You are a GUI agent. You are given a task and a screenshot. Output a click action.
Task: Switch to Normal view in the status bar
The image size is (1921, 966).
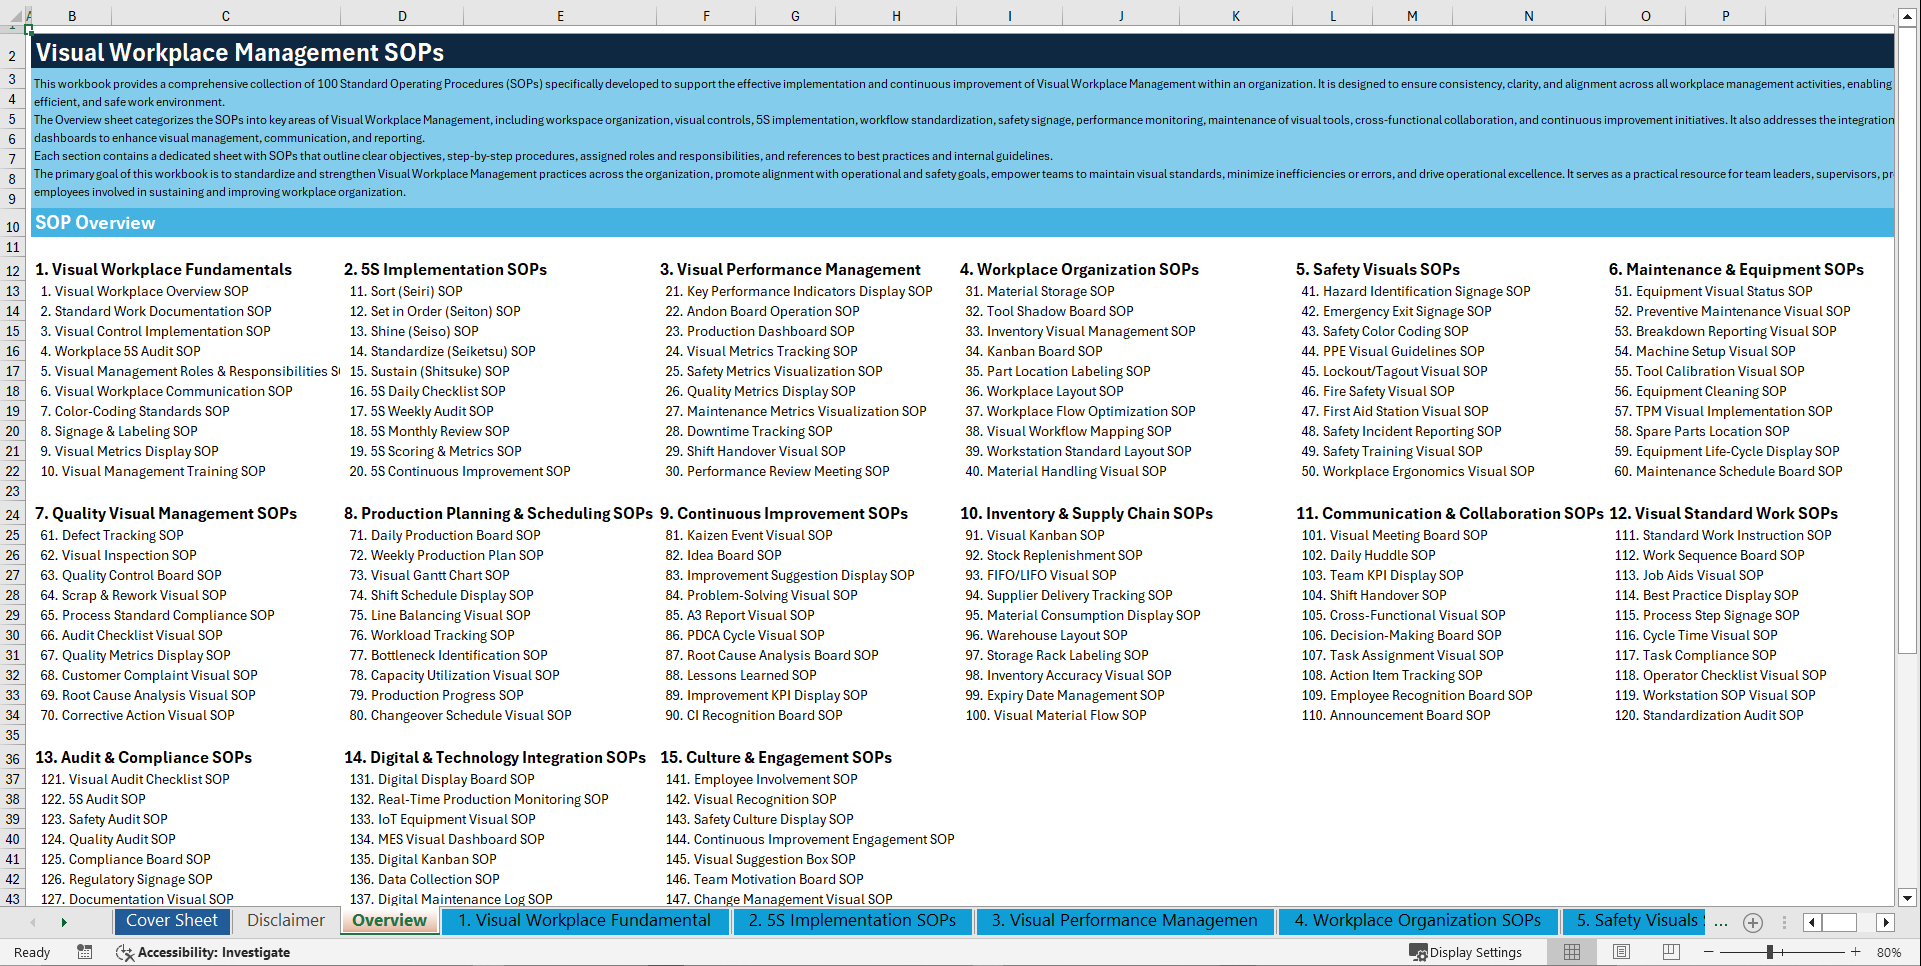(1571, 952)
